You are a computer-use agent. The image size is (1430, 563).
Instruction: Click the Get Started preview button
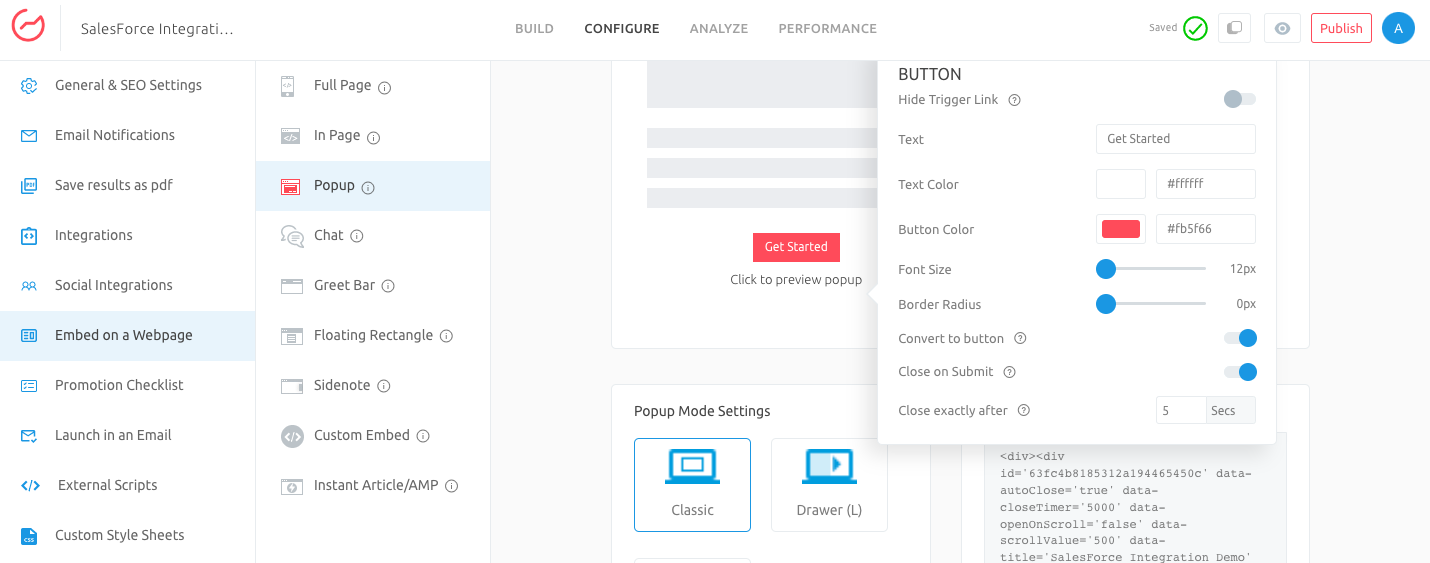click(796, 247)
